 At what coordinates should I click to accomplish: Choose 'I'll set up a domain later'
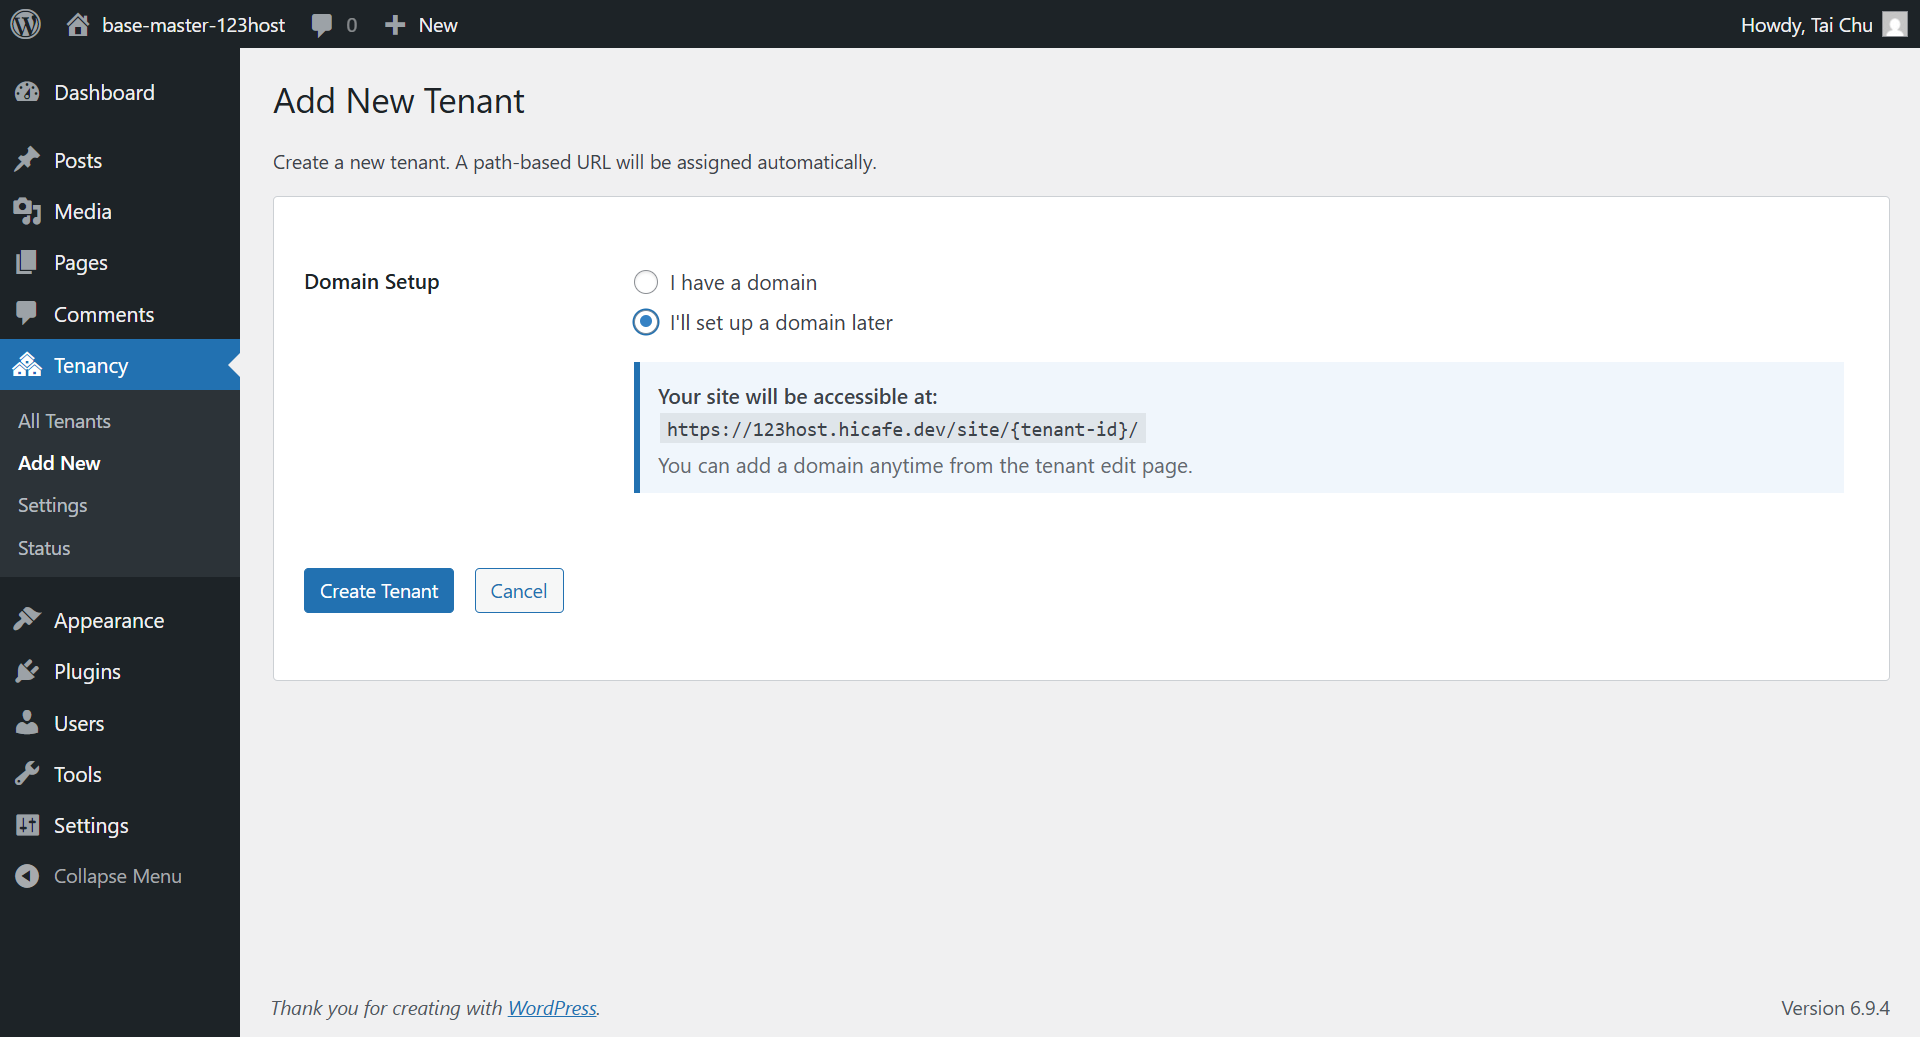click(x=646, y=322)
